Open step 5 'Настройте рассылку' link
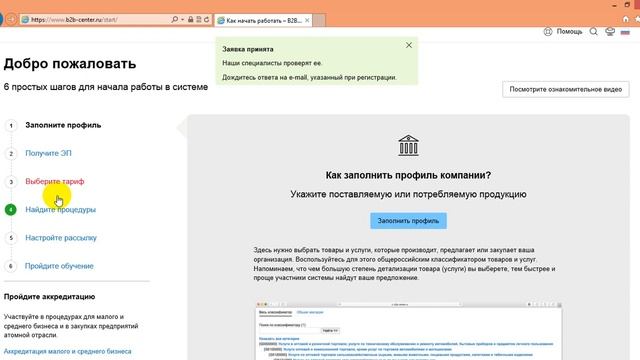Screen dimensions: 640x360 click(x=61, y=238)
